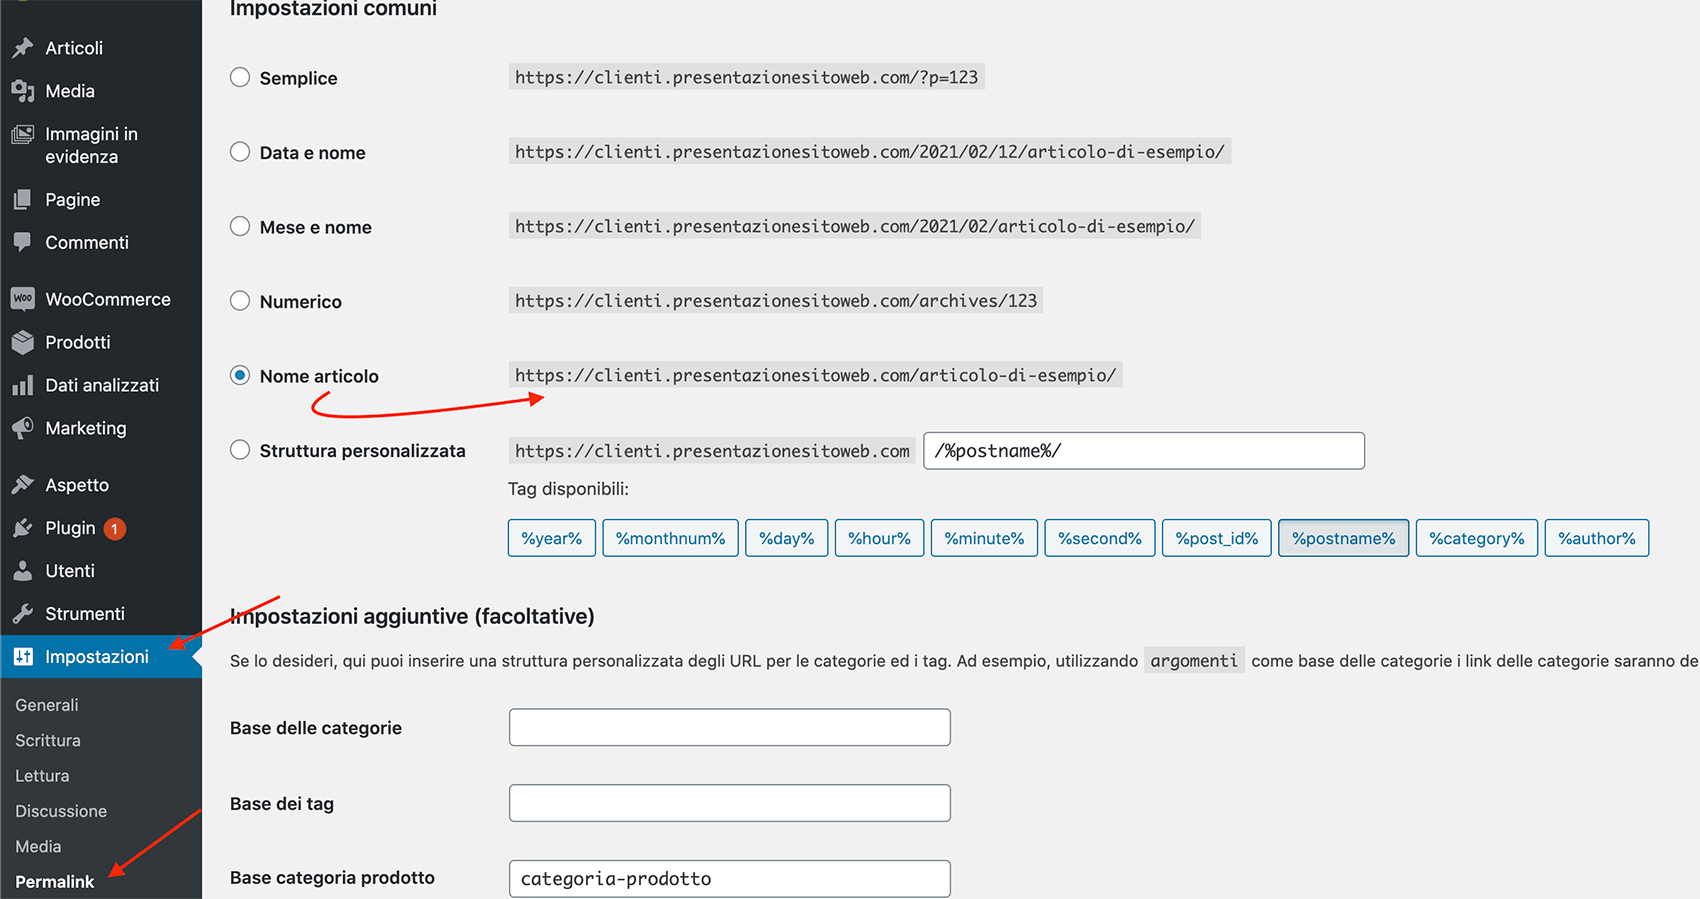Click the Utenti person icon
The image size is (1700, 899).
coord(23,571)
